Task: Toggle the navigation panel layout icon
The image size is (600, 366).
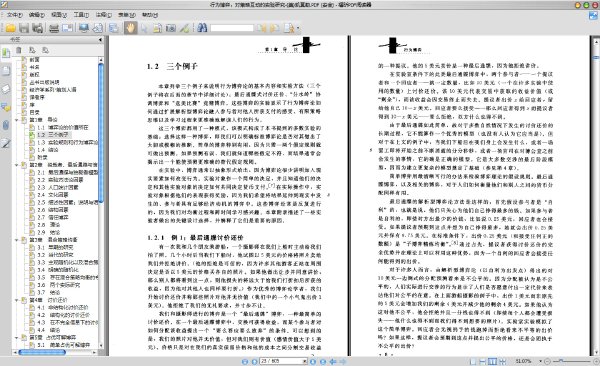Action: pos(114,28)
